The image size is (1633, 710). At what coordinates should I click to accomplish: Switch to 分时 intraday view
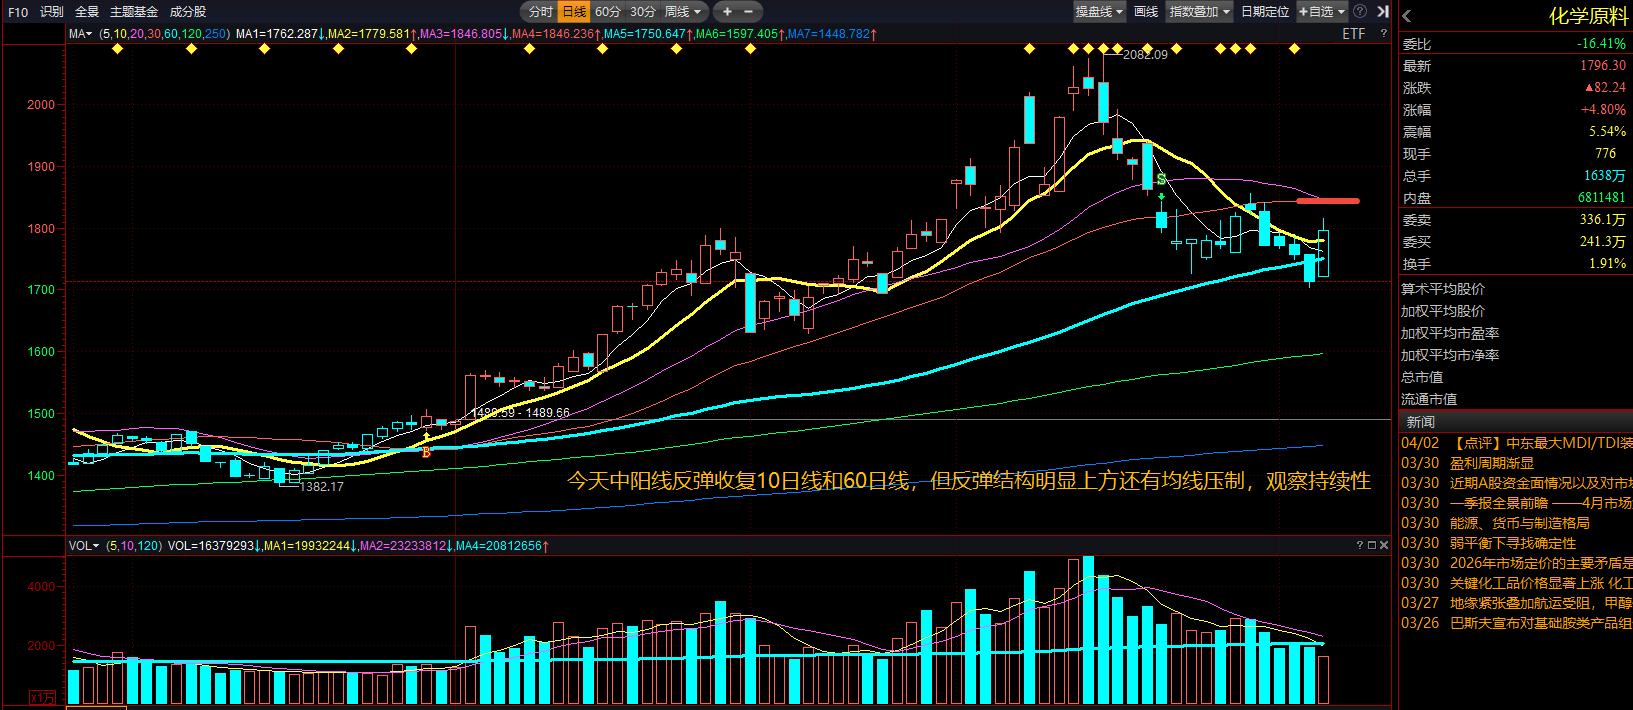point(540,12)
